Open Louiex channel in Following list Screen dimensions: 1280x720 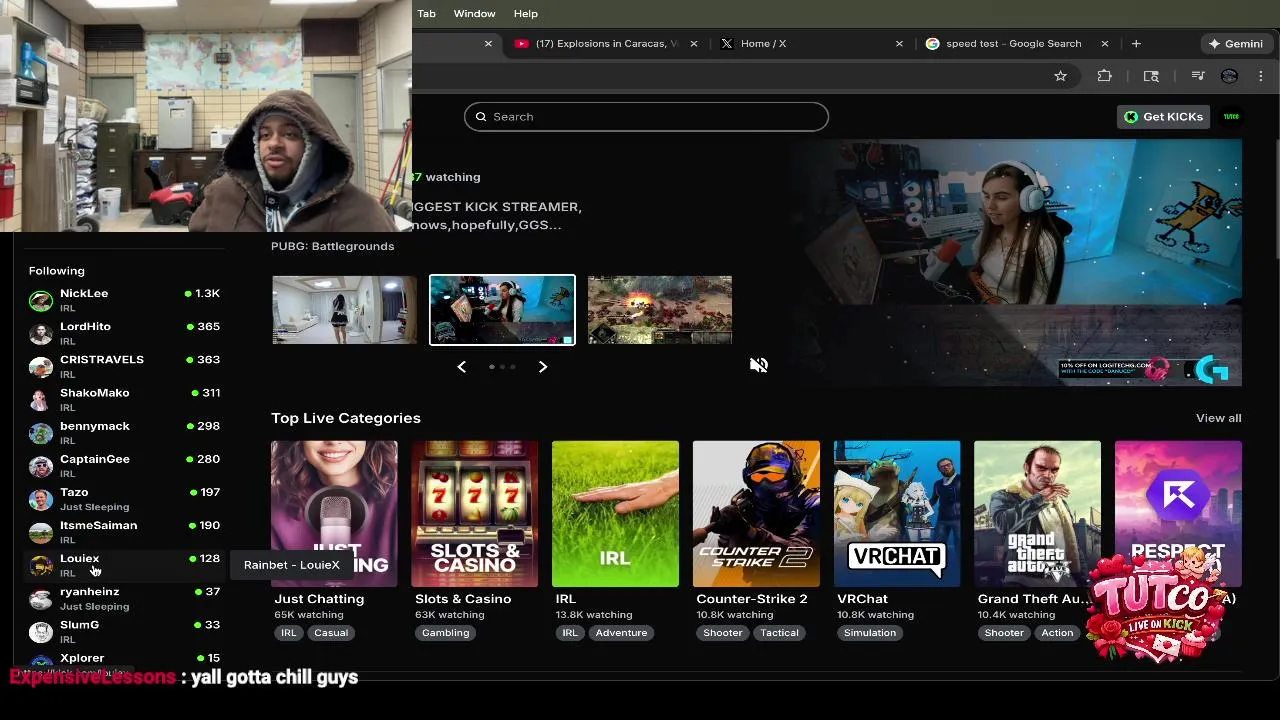coord(124,565)
